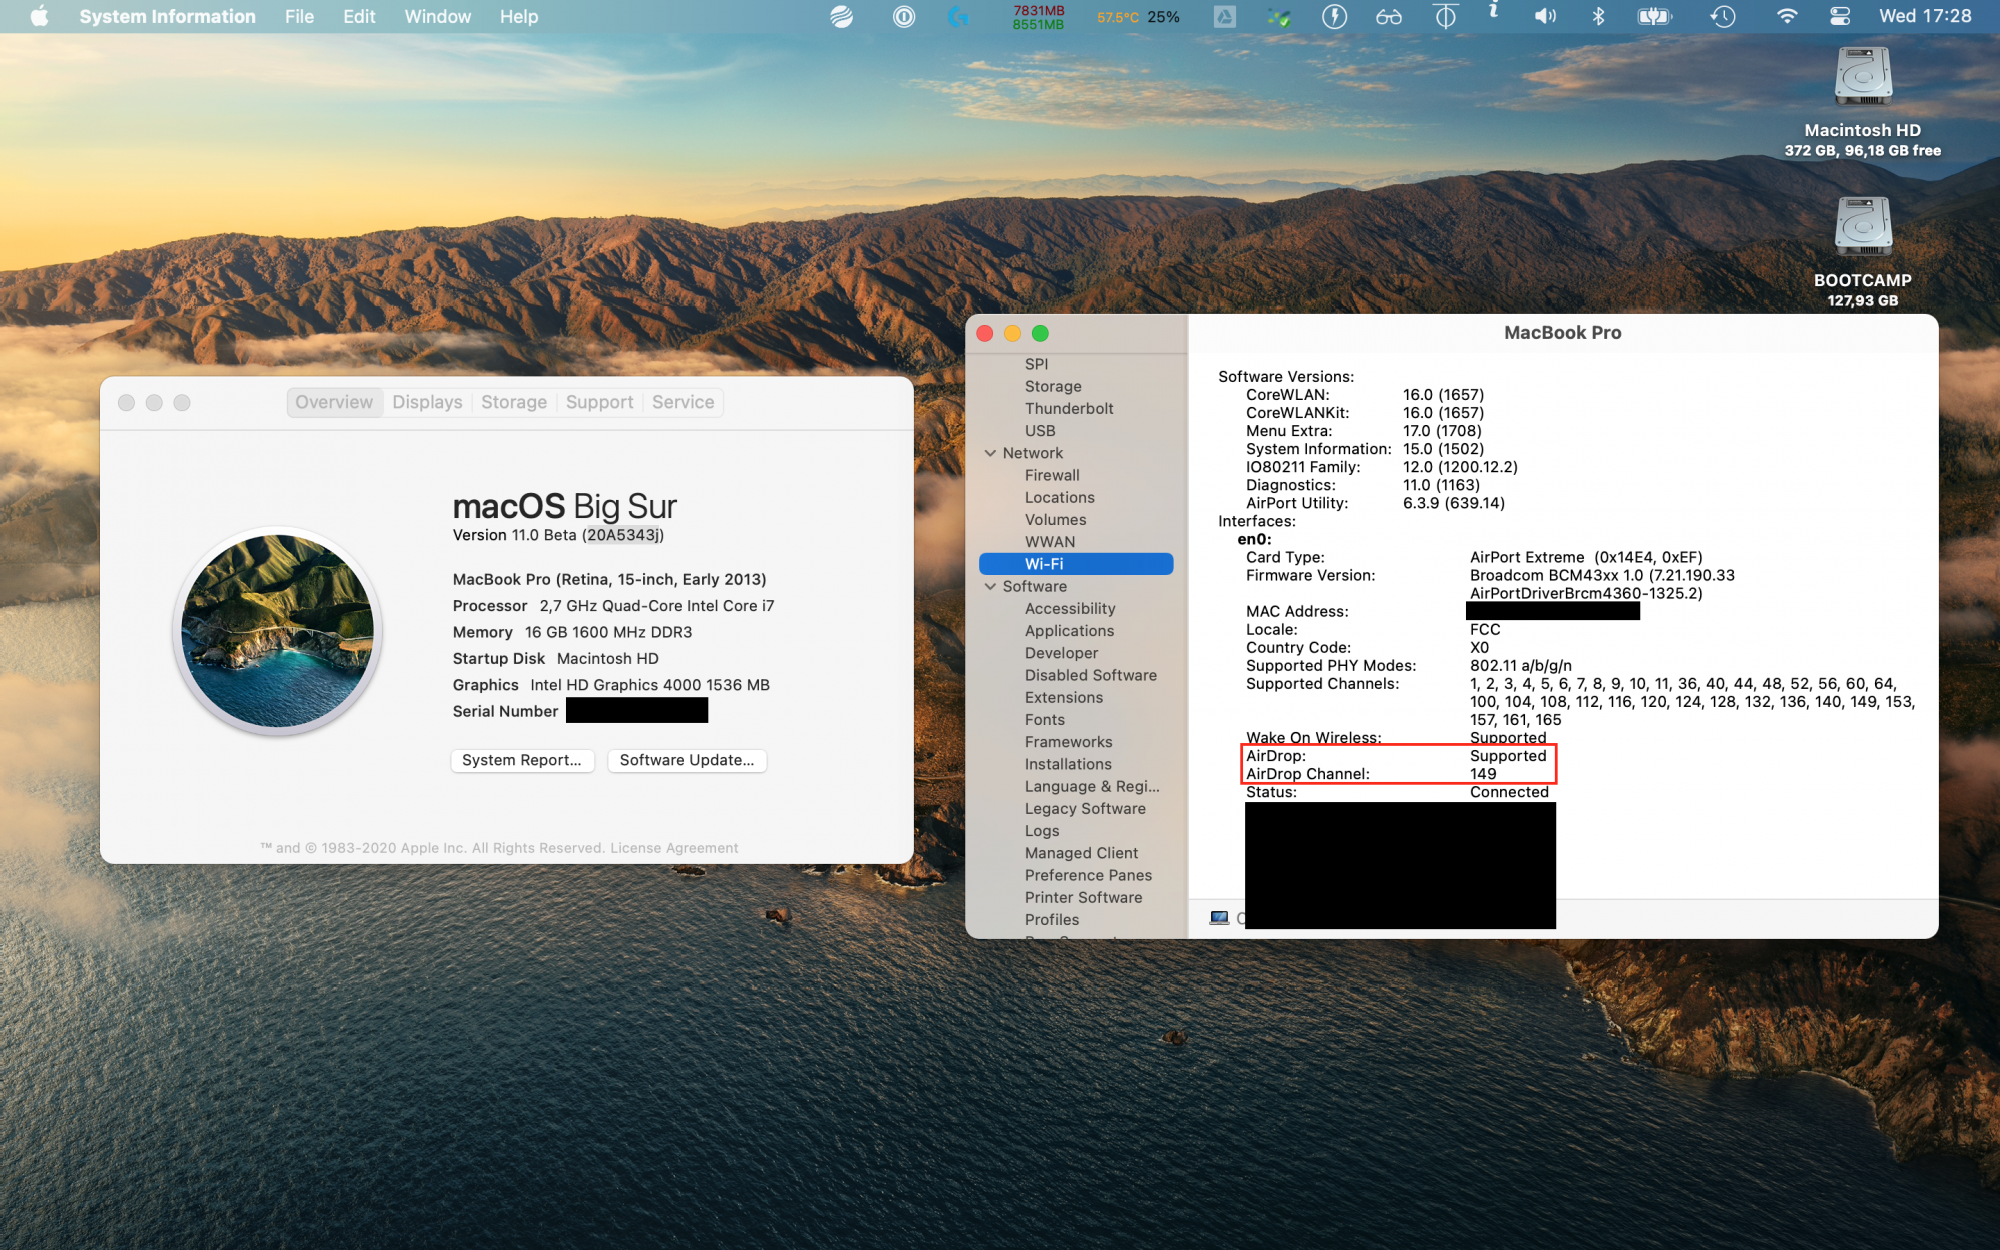Image resolution: width=2000 pixels, height=1250 pixels.
Task: Select Legacy Software in the sidebar
Action: click(1085, 809)
